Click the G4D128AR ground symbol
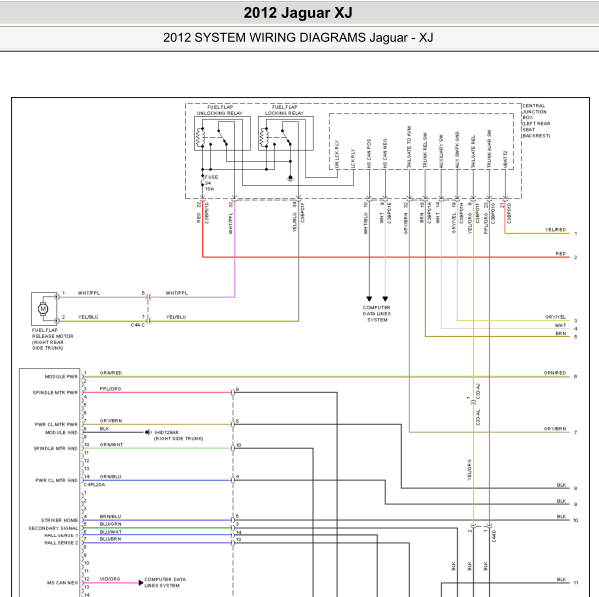 tap(148, 432)
